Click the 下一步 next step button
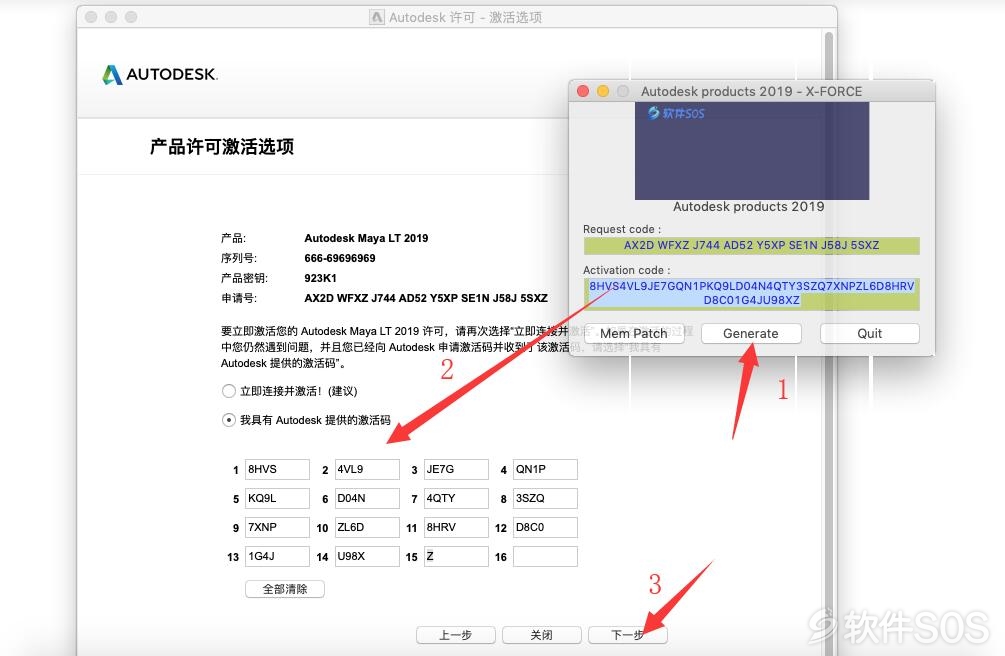Image resolution: width=1005 pixels, height=656 pixels. click(627, 635)
